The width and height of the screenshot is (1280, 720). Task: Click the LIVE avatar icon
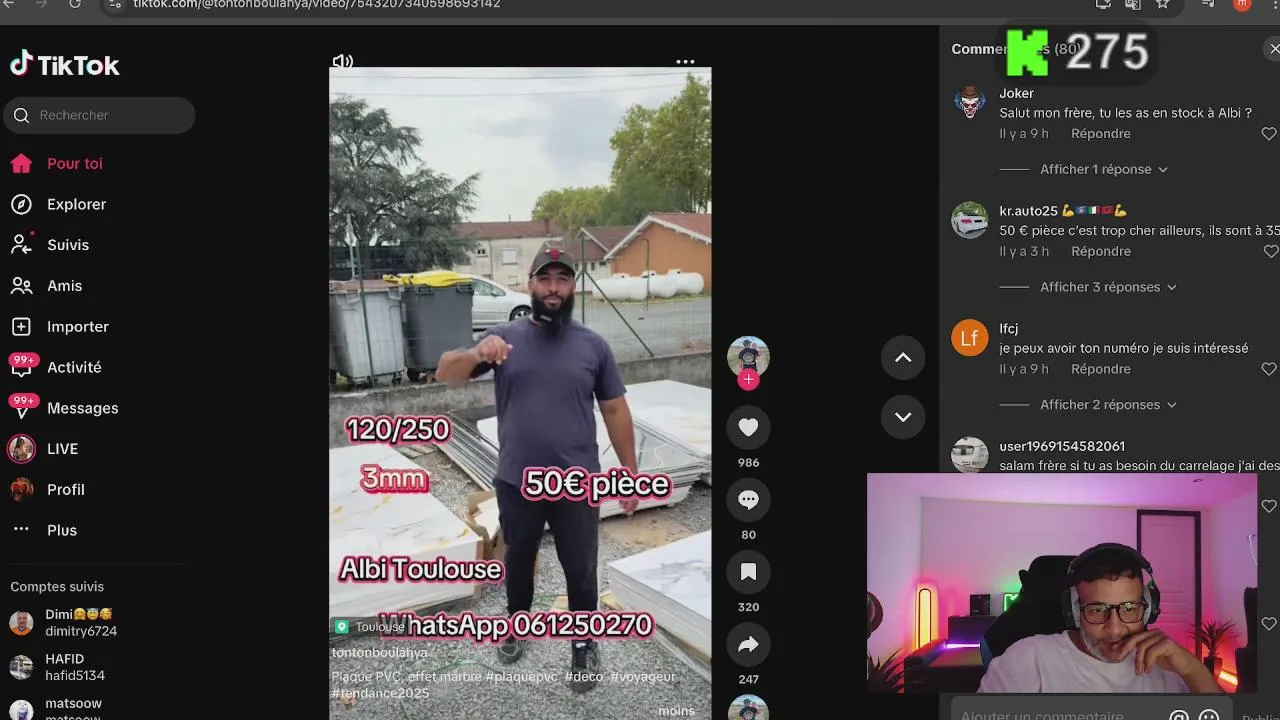tap(21, 449)
